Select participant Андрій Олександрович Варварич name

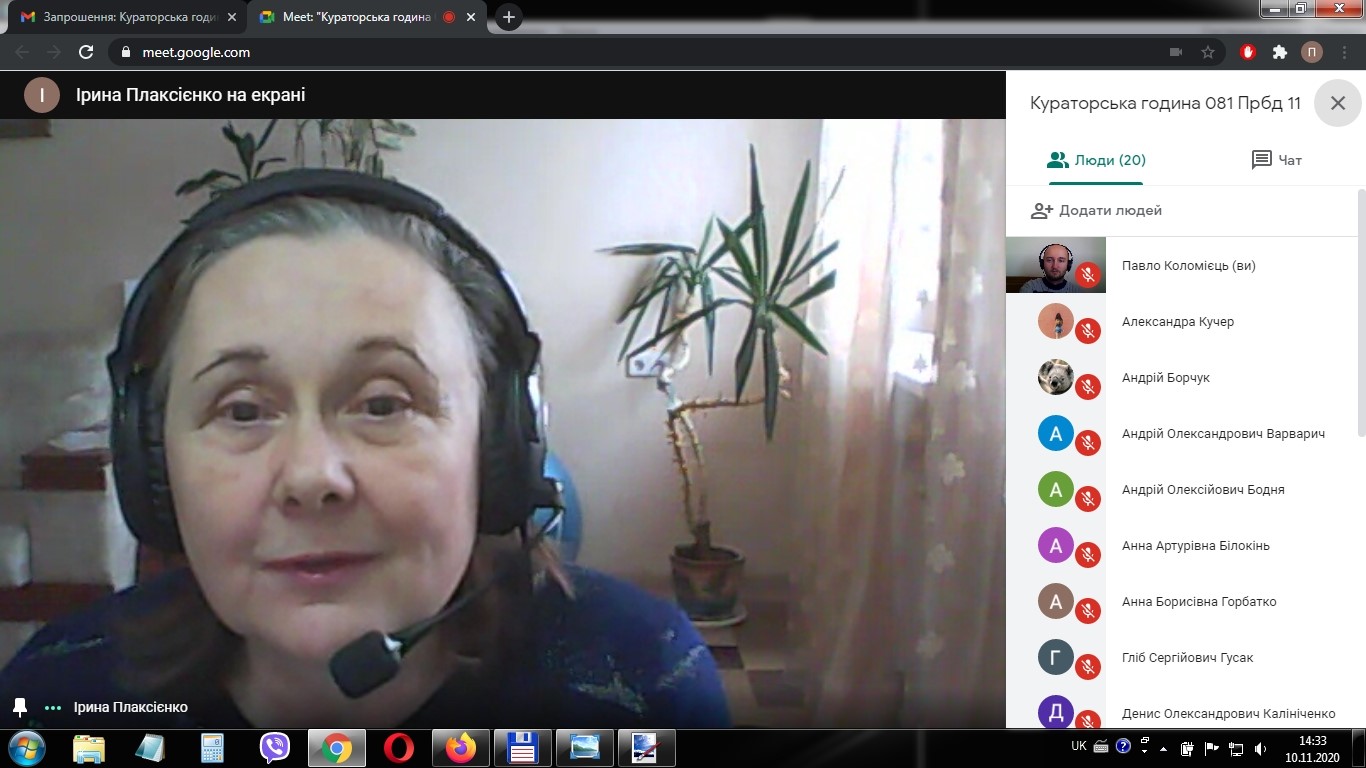1223,434
